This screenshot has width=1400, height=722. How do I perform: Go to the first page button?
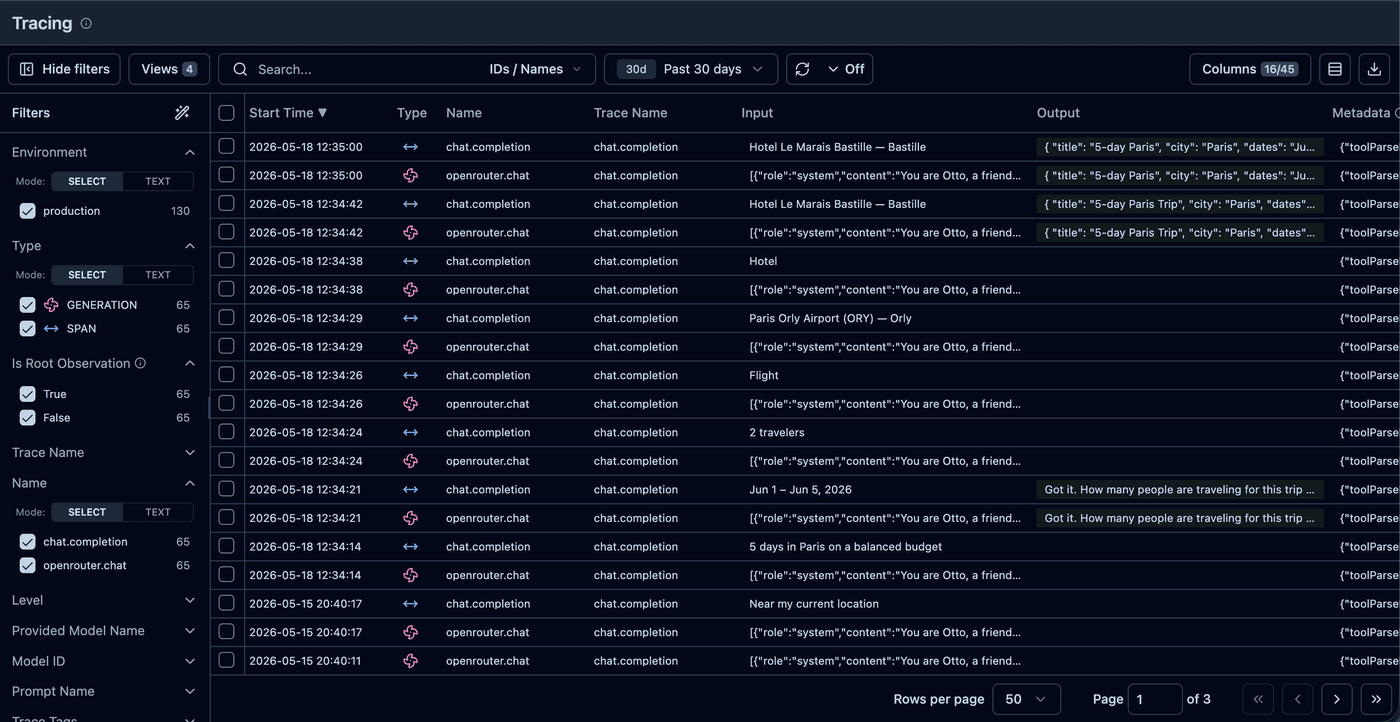[1258, 699]
